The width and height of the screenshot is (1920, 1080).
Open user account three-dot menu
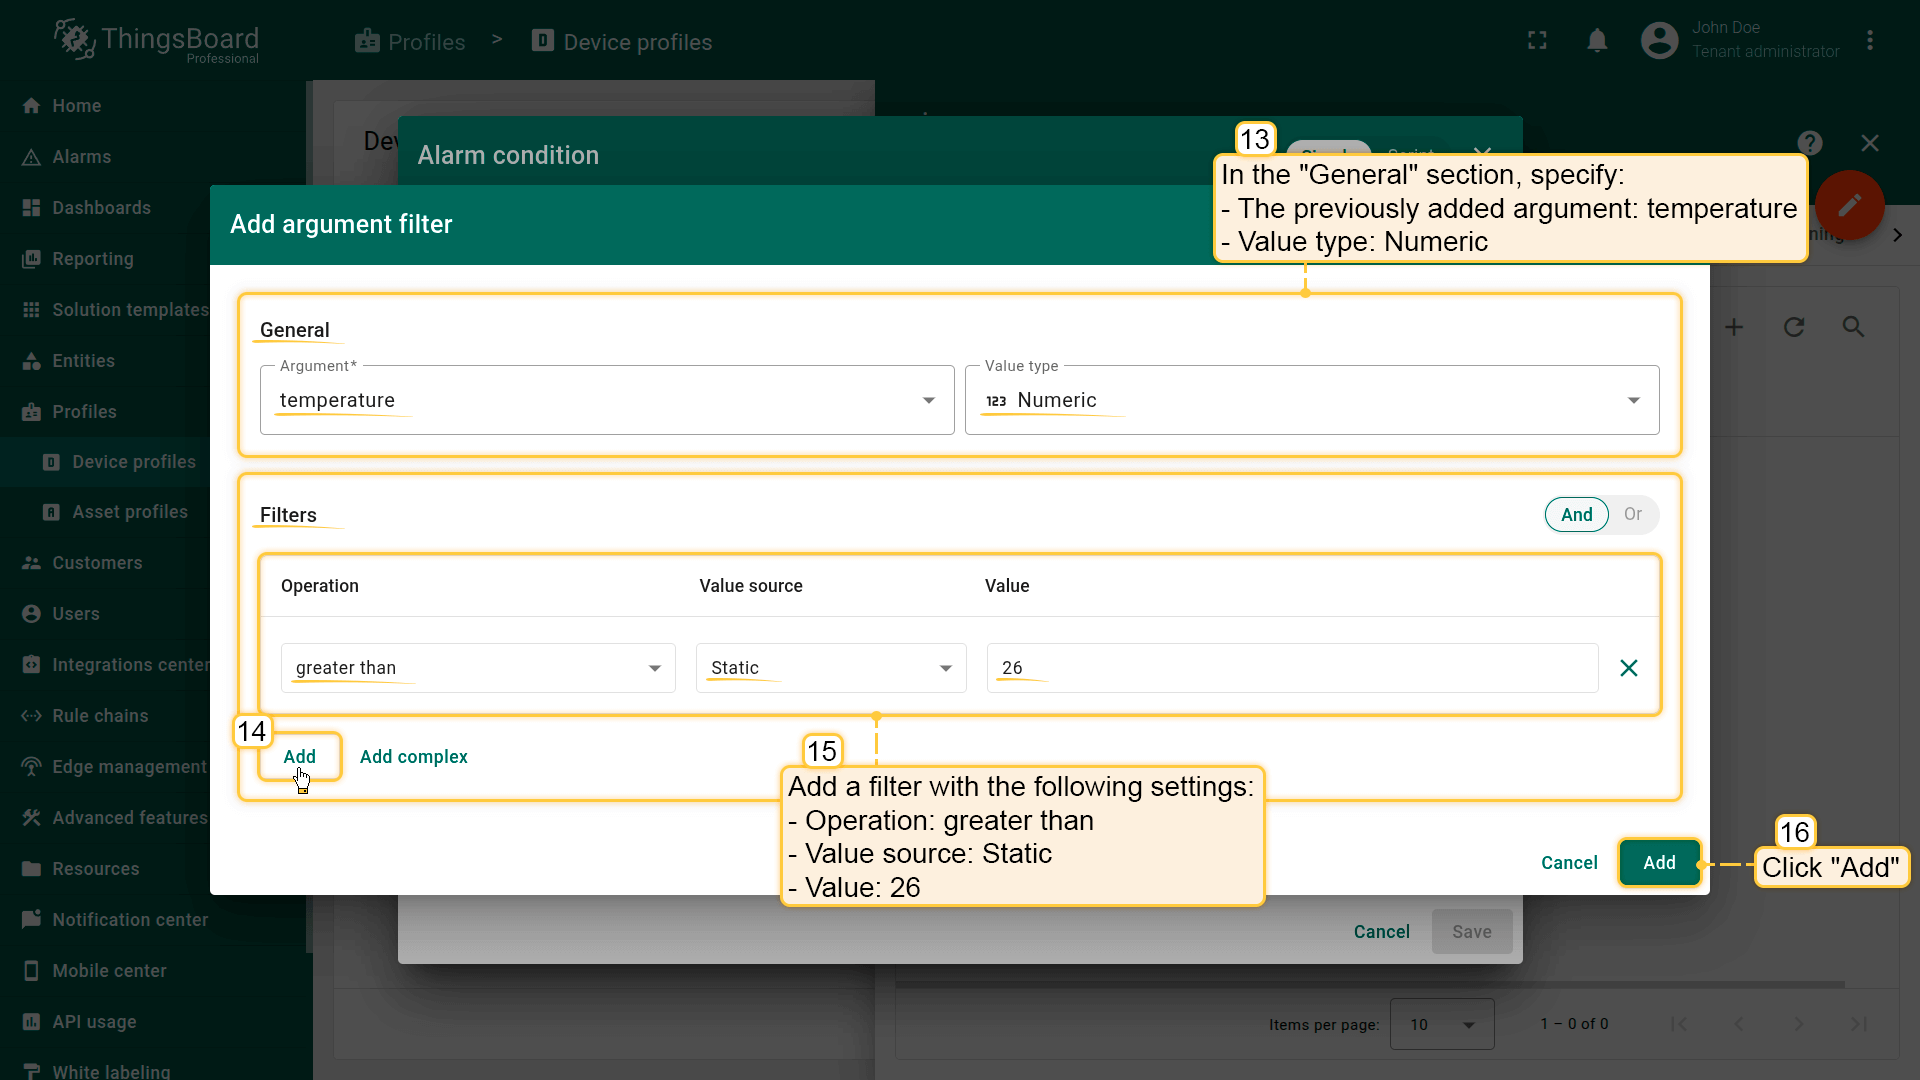1869,41
